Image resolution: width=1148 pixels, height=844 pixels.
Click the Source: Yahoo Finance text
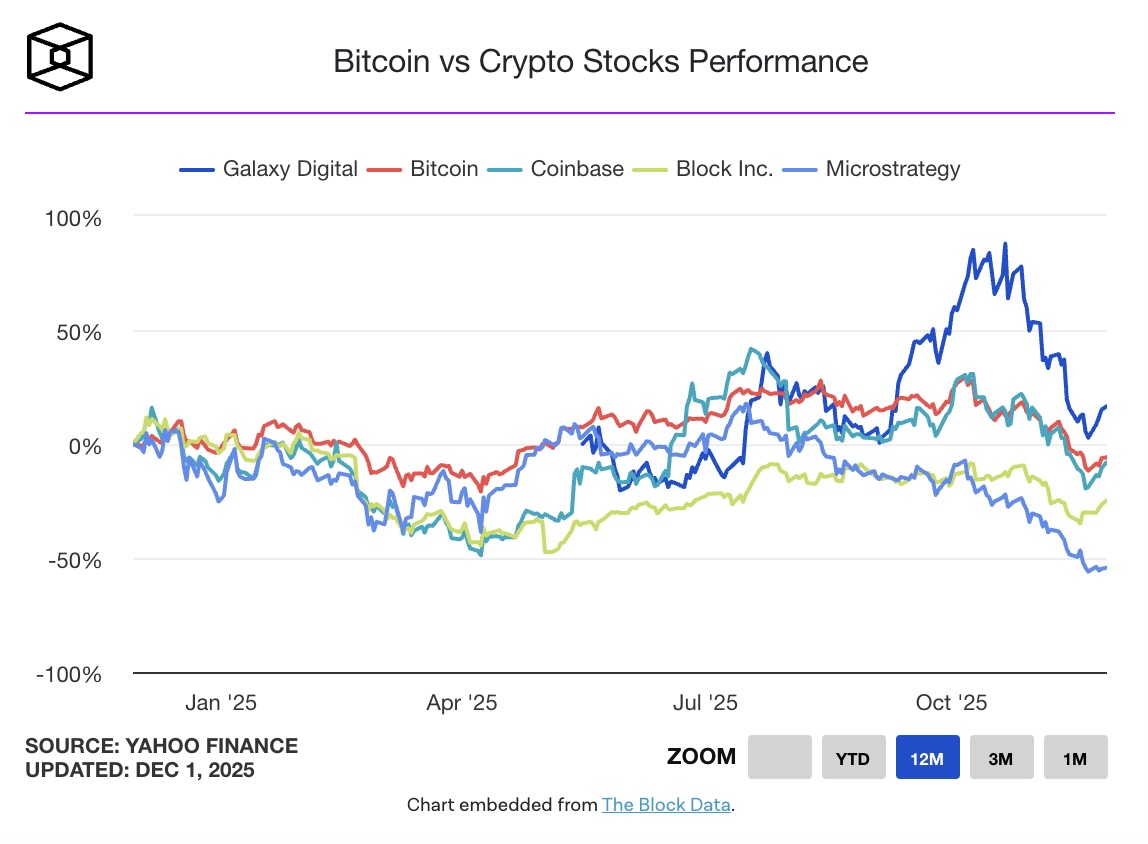point(161,746)
